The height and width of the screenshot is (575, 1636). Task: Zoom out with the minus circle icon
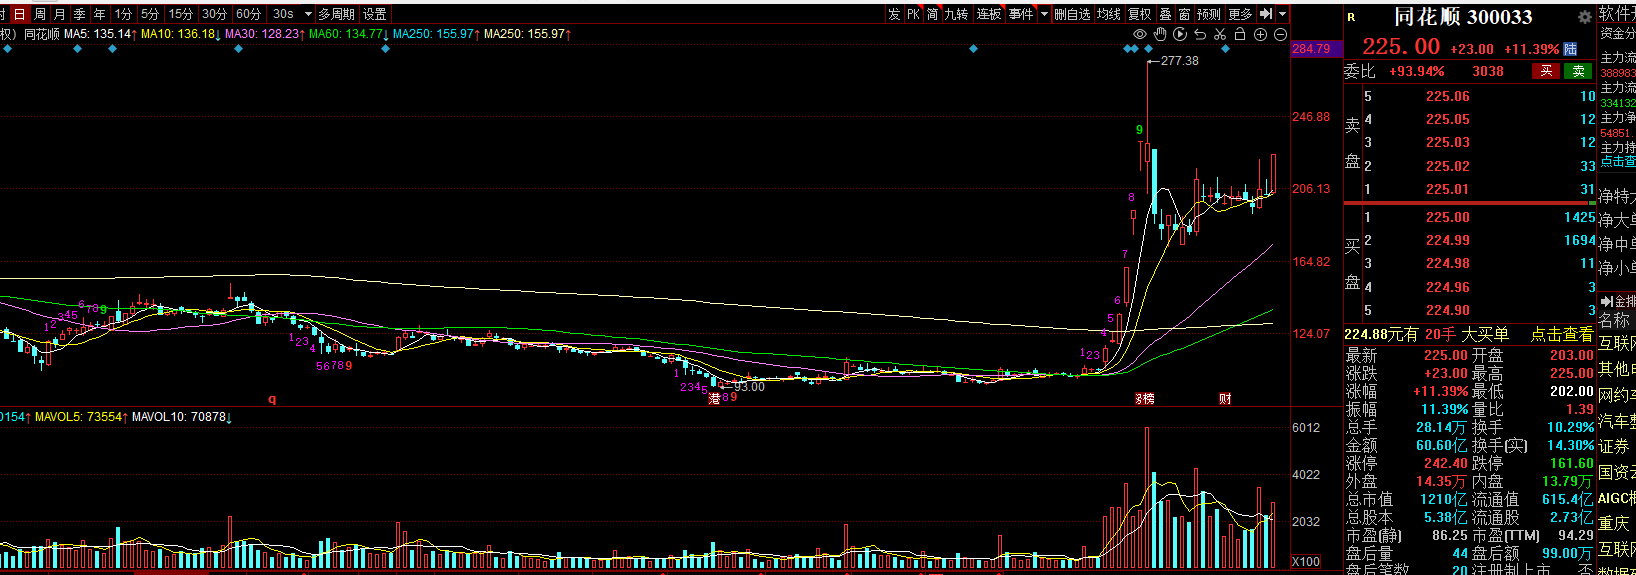click(1280, 34)
